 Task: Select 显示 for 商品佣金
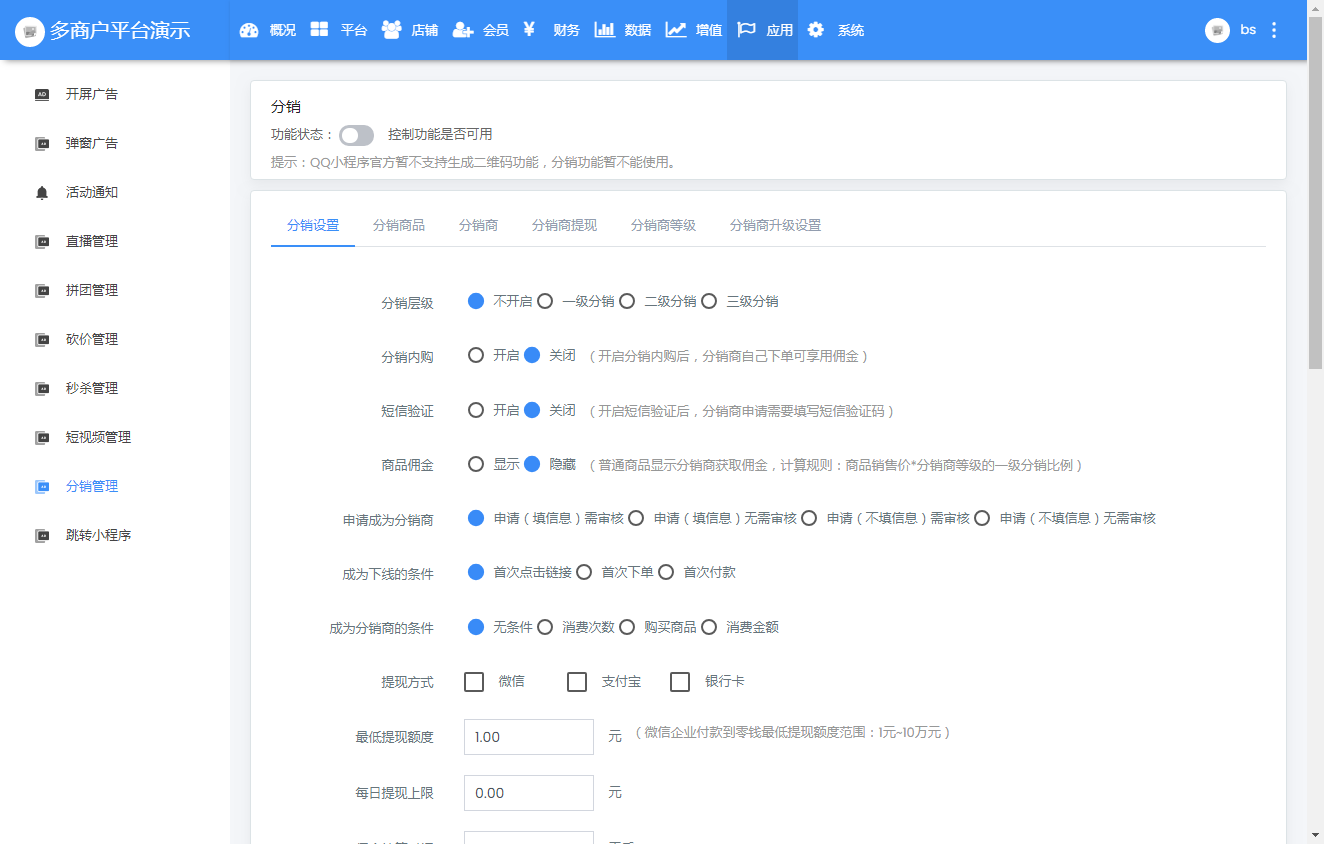click(x=476, y=464)
